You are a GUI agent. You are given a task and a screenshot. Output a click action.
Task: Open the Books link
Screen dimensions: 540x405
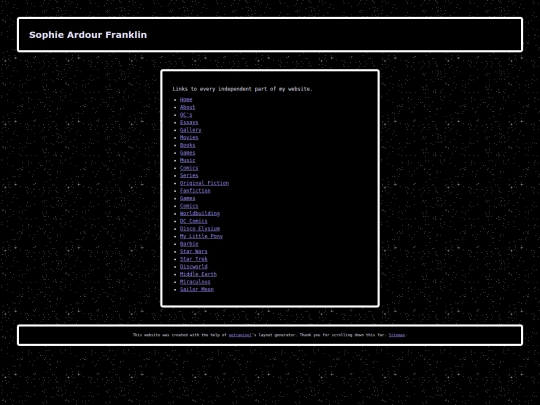click(x=187, y=145)
